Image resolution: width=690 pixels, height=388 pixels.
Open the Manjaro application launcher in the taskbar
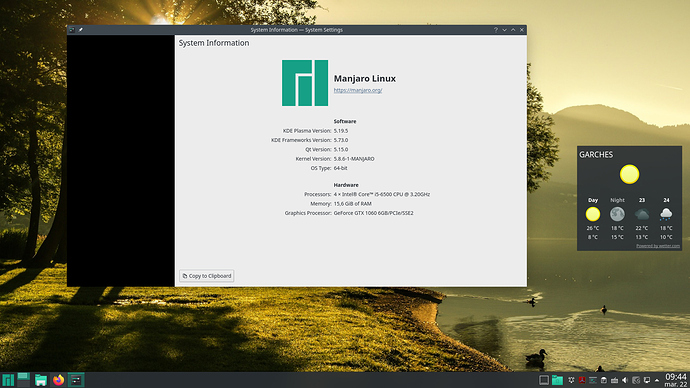click(8, 380)
